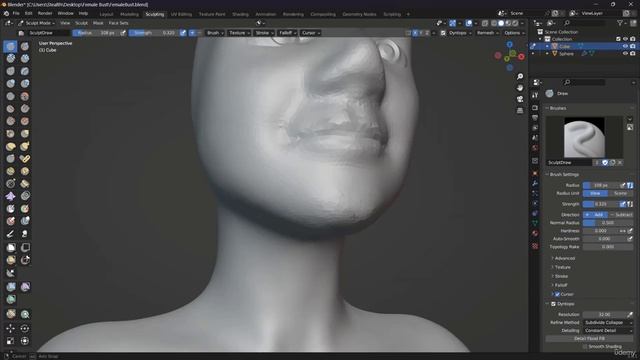Toggle Dyntopo checkbox in properties panel
The height and width of the screenshot is (360, 640).
click(x=553, y=304)
